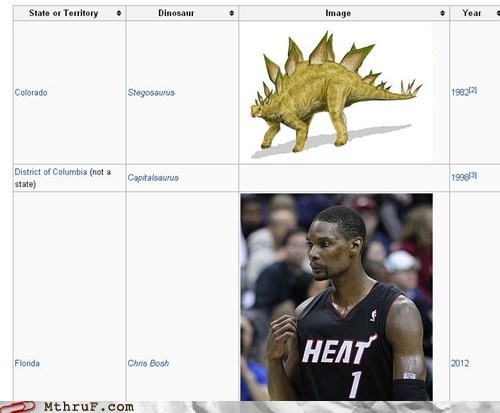500x413 pixels.
Task: Open the District of Columbia link
Action: [51, 172]
